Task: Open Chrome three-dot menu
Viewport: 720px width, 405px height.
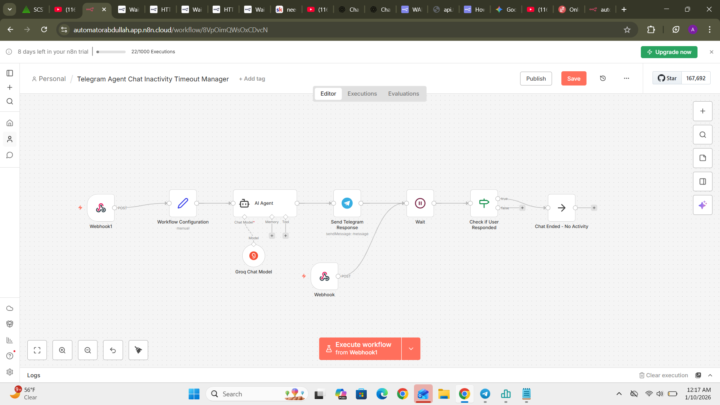Action: [x=709, y=29]
